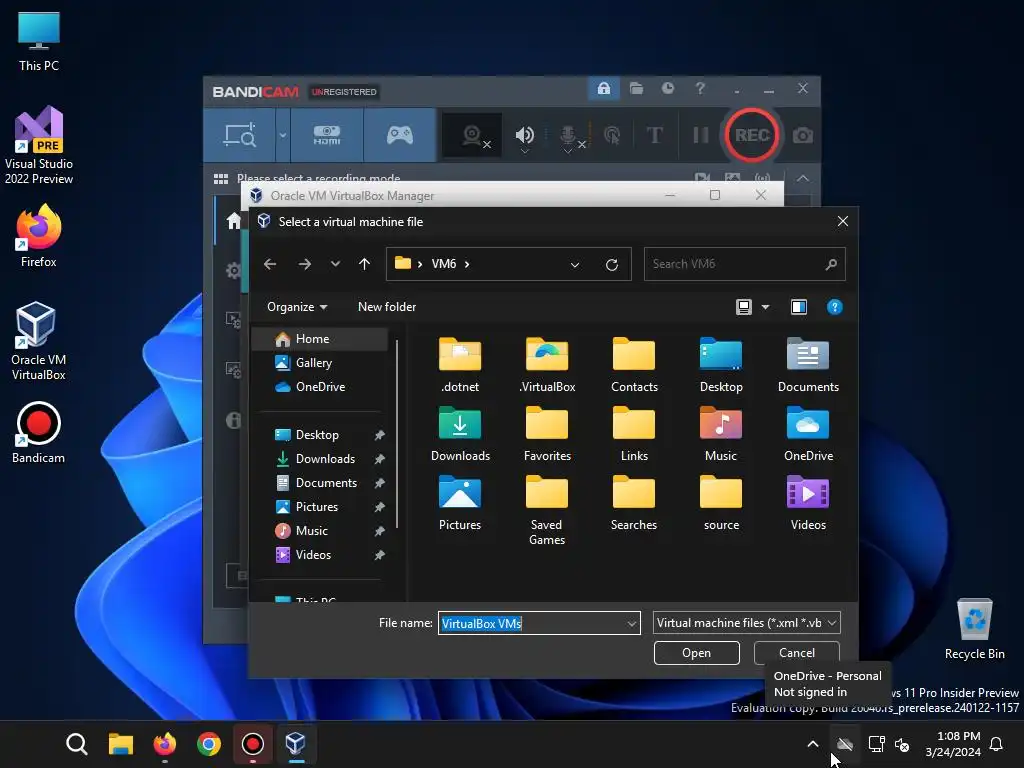Open the Desktop folder in file list
The image size is (1024, 768).
(x=721, y=364)
